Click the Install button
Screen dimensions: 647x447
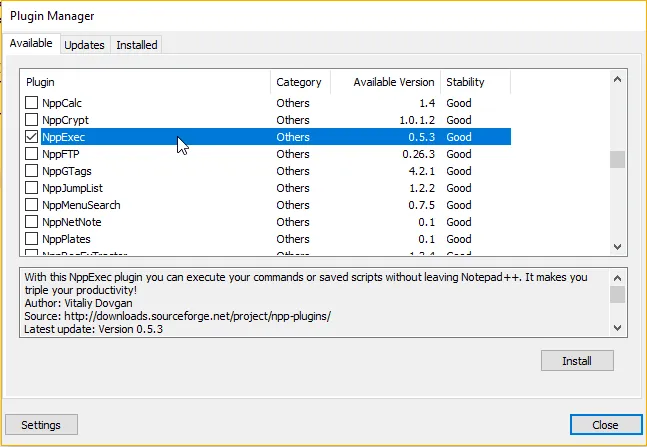click(577, 361)
